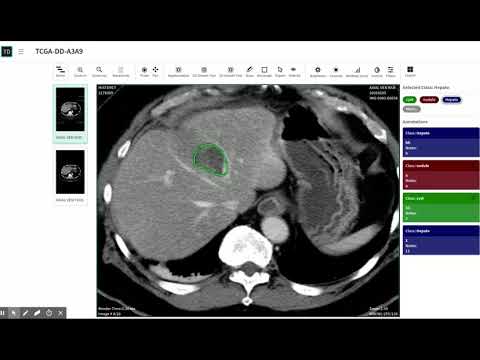The height and width of the screenshot is (360, 480).
Task: Click the Invert half-circle icon
Action: (x=377, y=72)
